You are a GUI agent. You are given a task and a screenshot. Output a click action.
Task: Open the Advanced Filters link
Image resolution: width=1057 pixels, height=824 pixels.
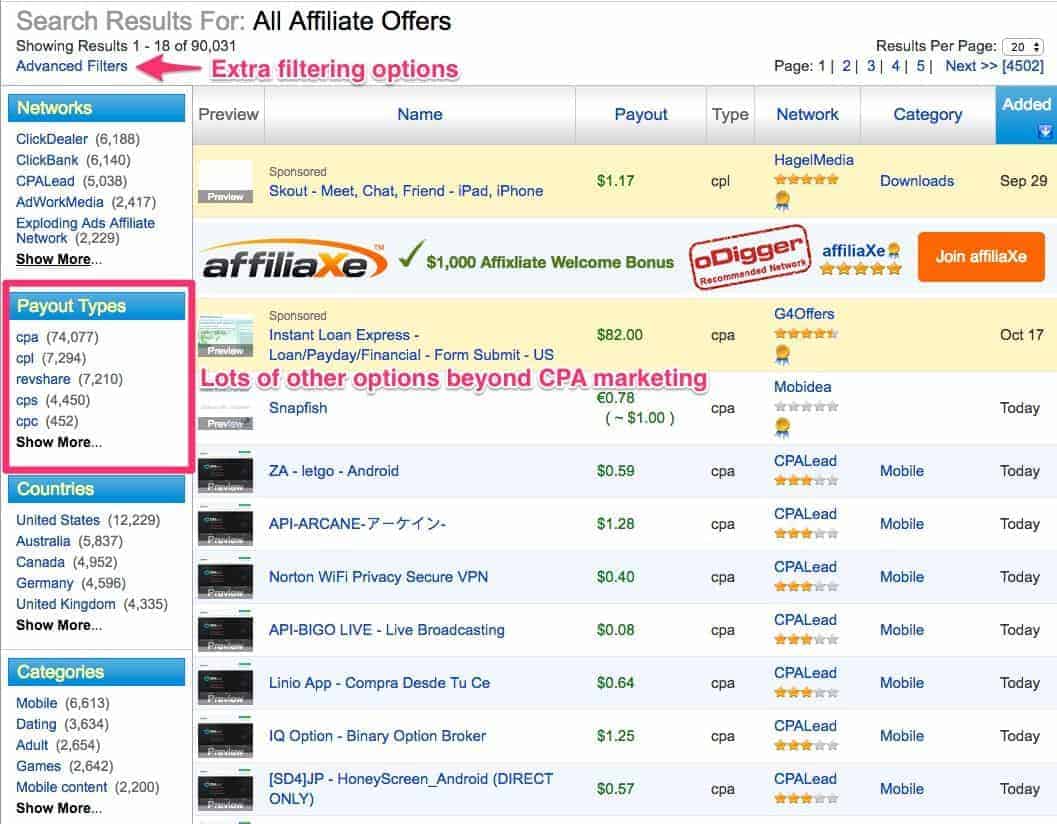(x=71, y=66)
